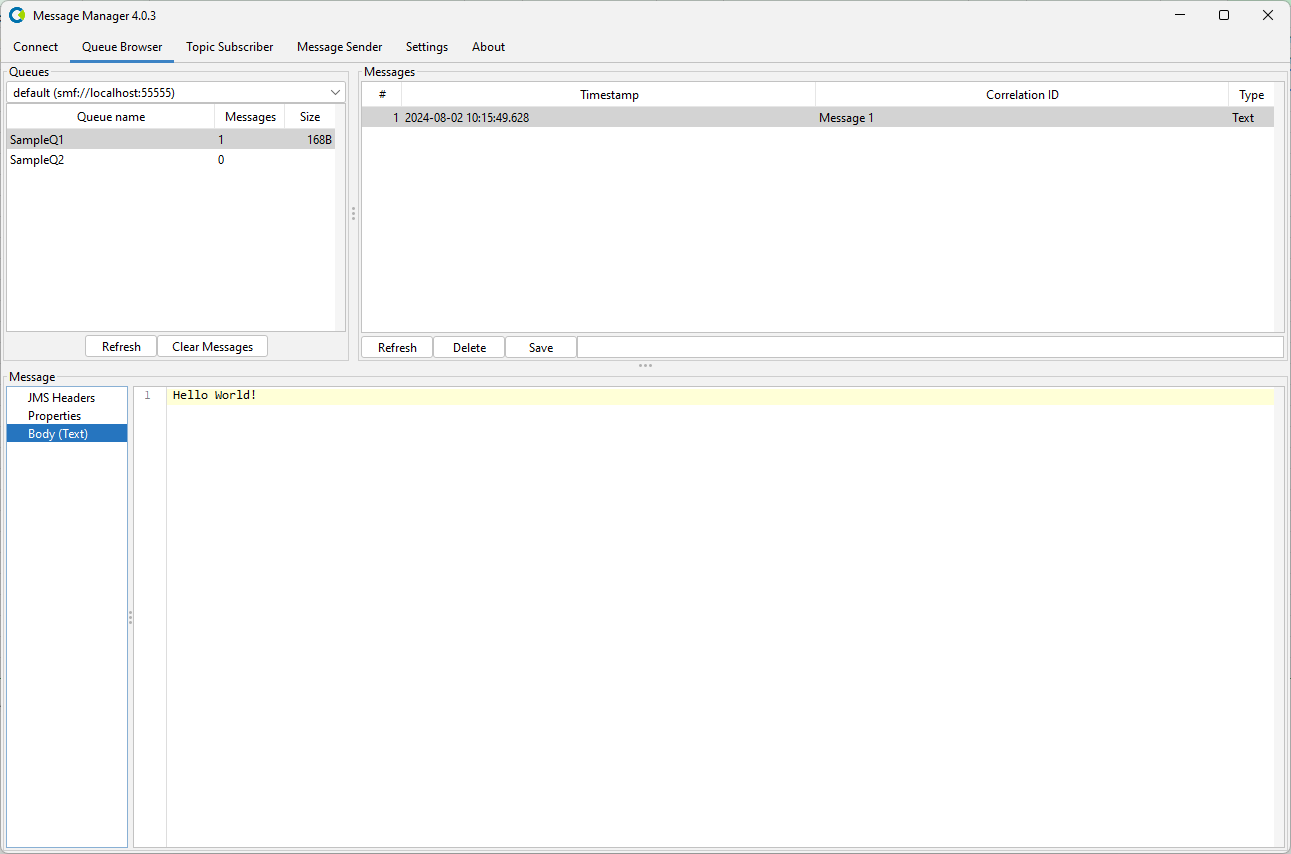Delete the selected message
Screen dimensions: 1291x854
tap(469, 348)
